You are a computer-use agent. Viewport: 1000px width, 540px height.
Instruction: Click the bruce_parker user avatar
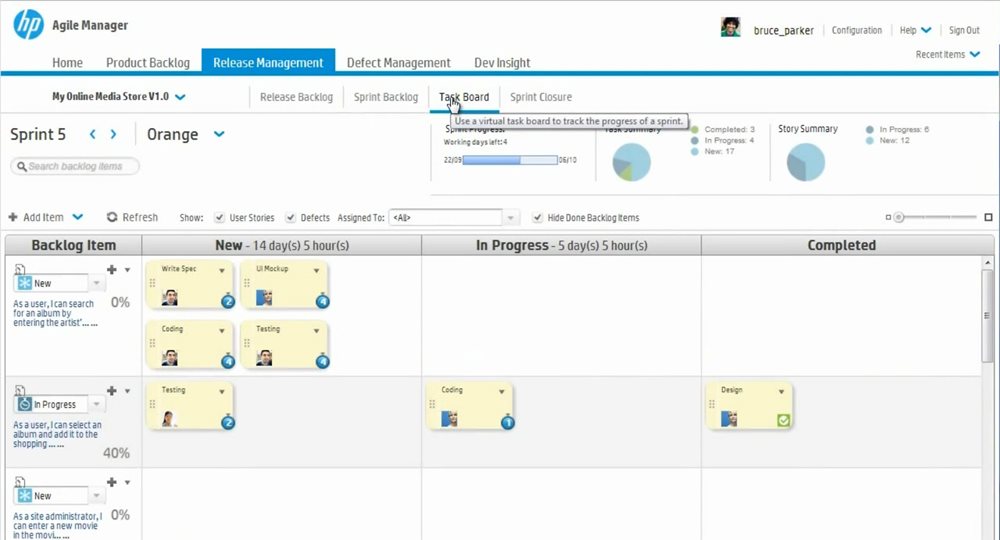(731, 28)
